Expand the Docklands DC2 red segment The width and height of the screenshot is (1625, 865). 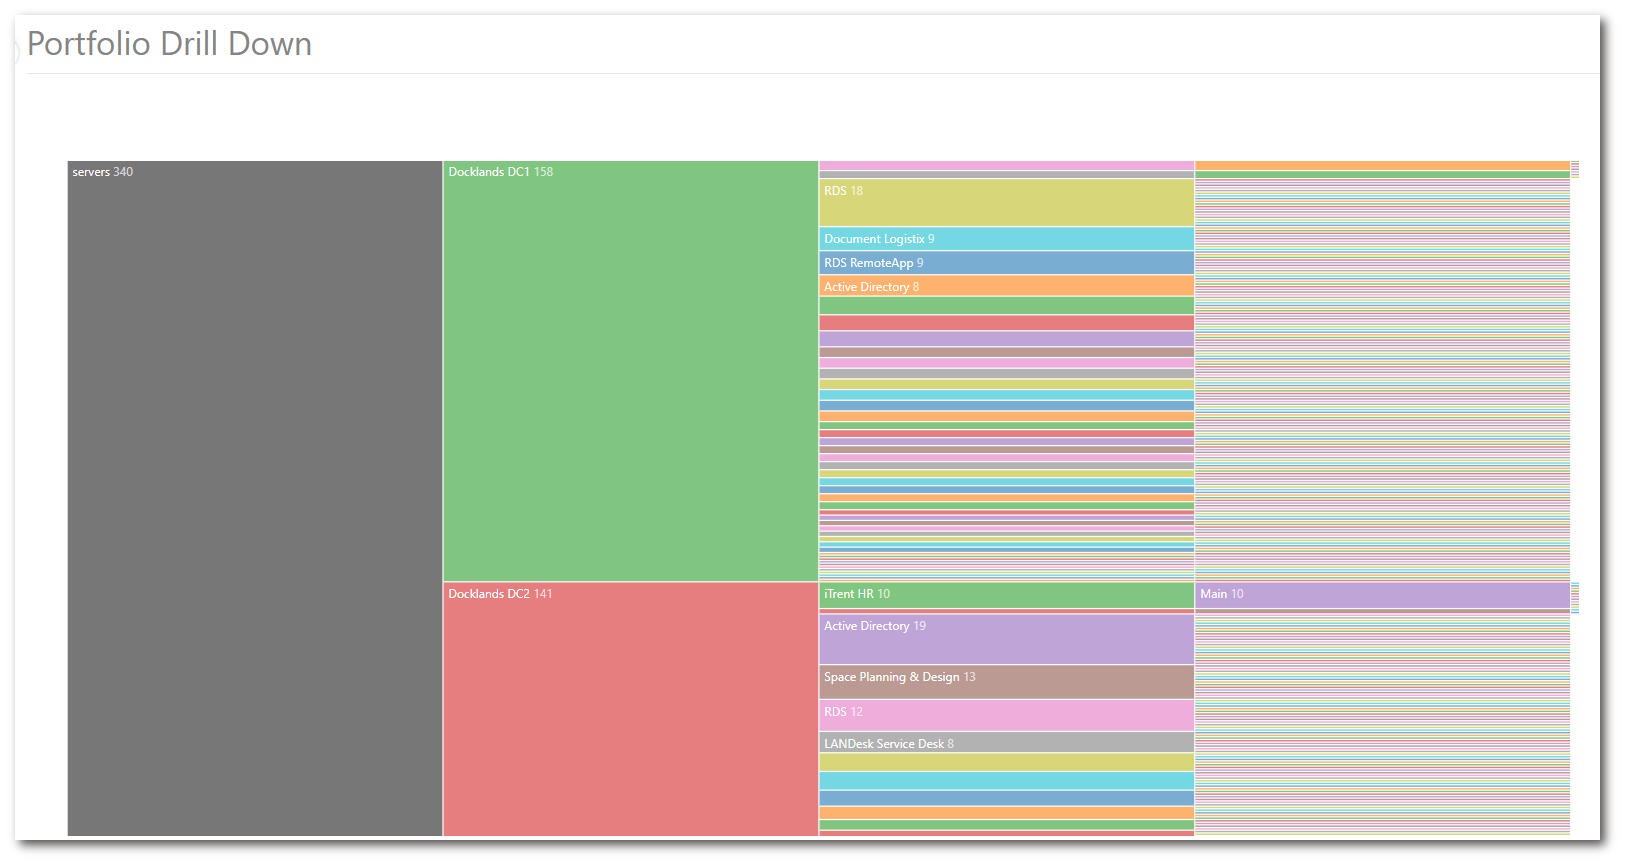tap(630, 708)
